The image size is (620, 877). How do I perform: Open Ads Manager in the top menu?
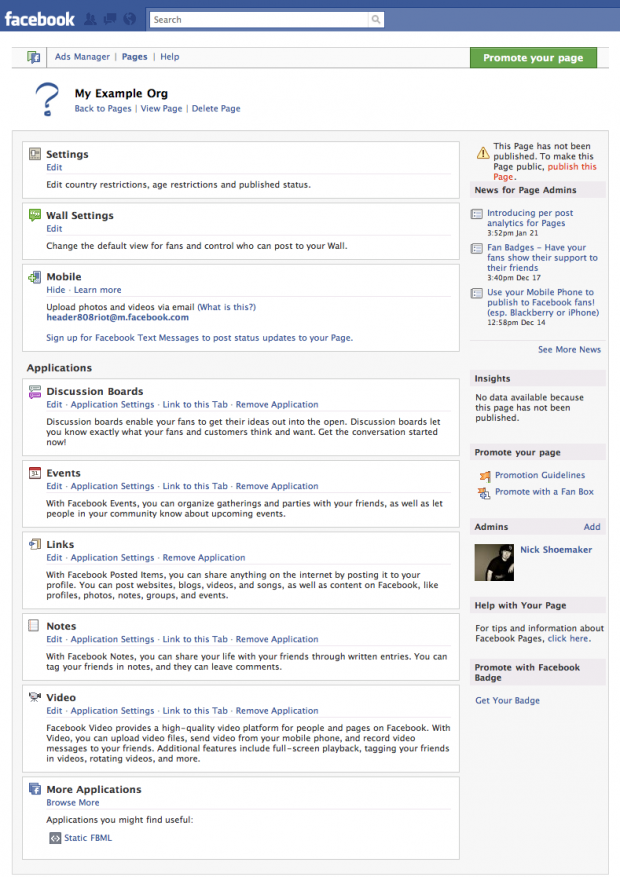[x=82, y=56]
